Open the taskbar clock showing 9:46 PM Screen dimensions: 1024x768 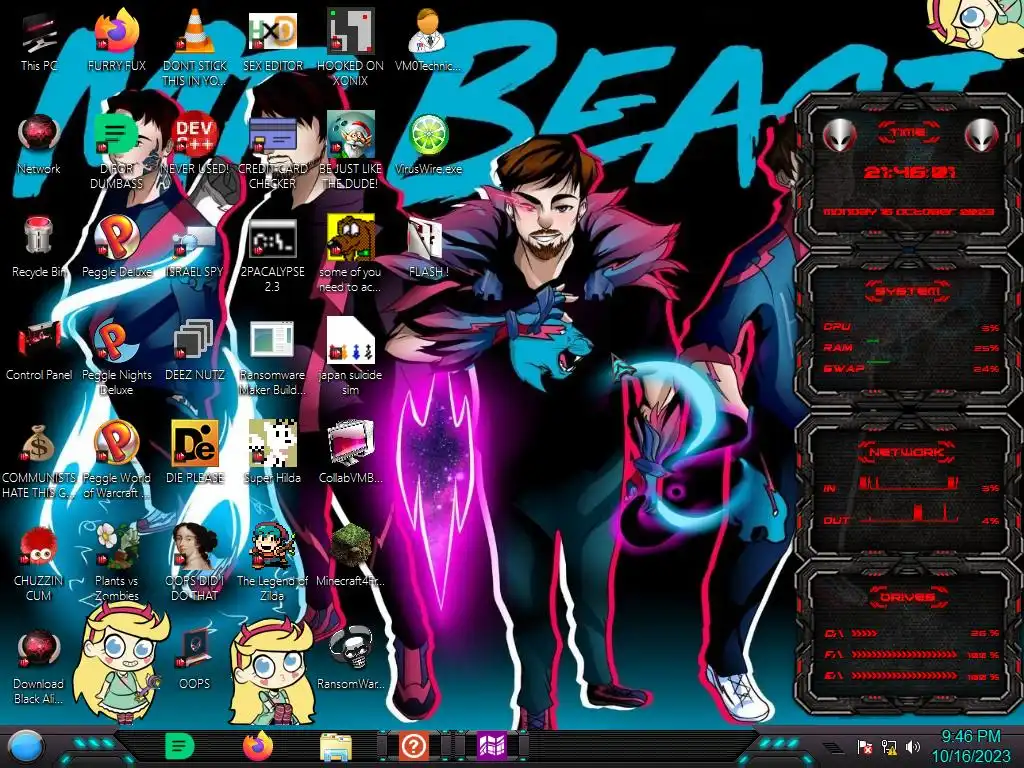pos(970,746)
